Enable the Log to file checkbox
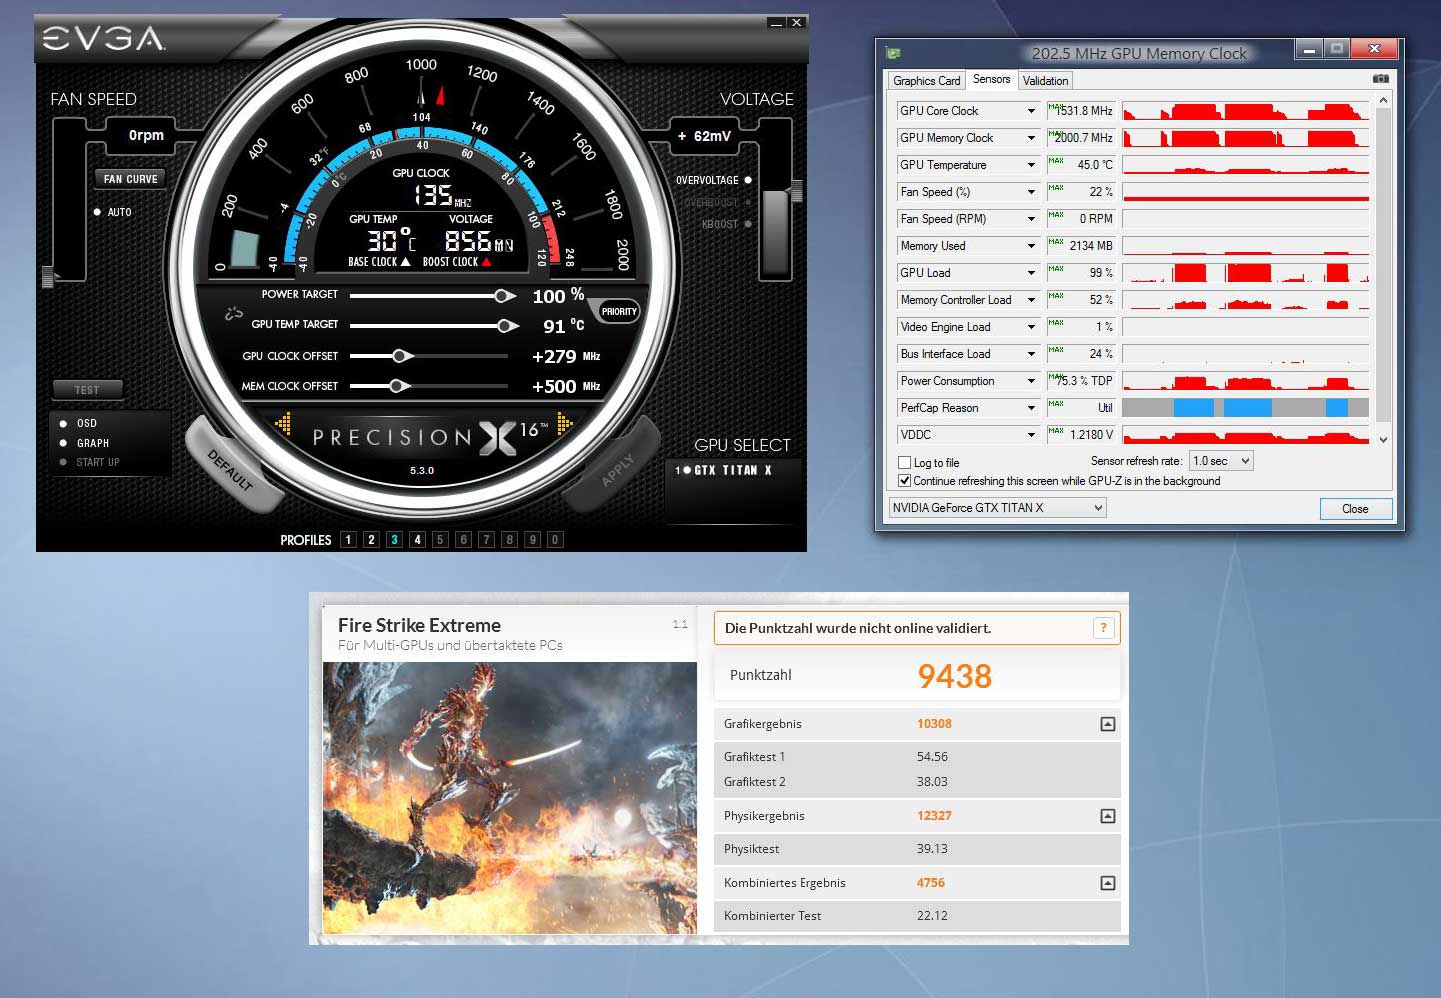 coord(905,463)
